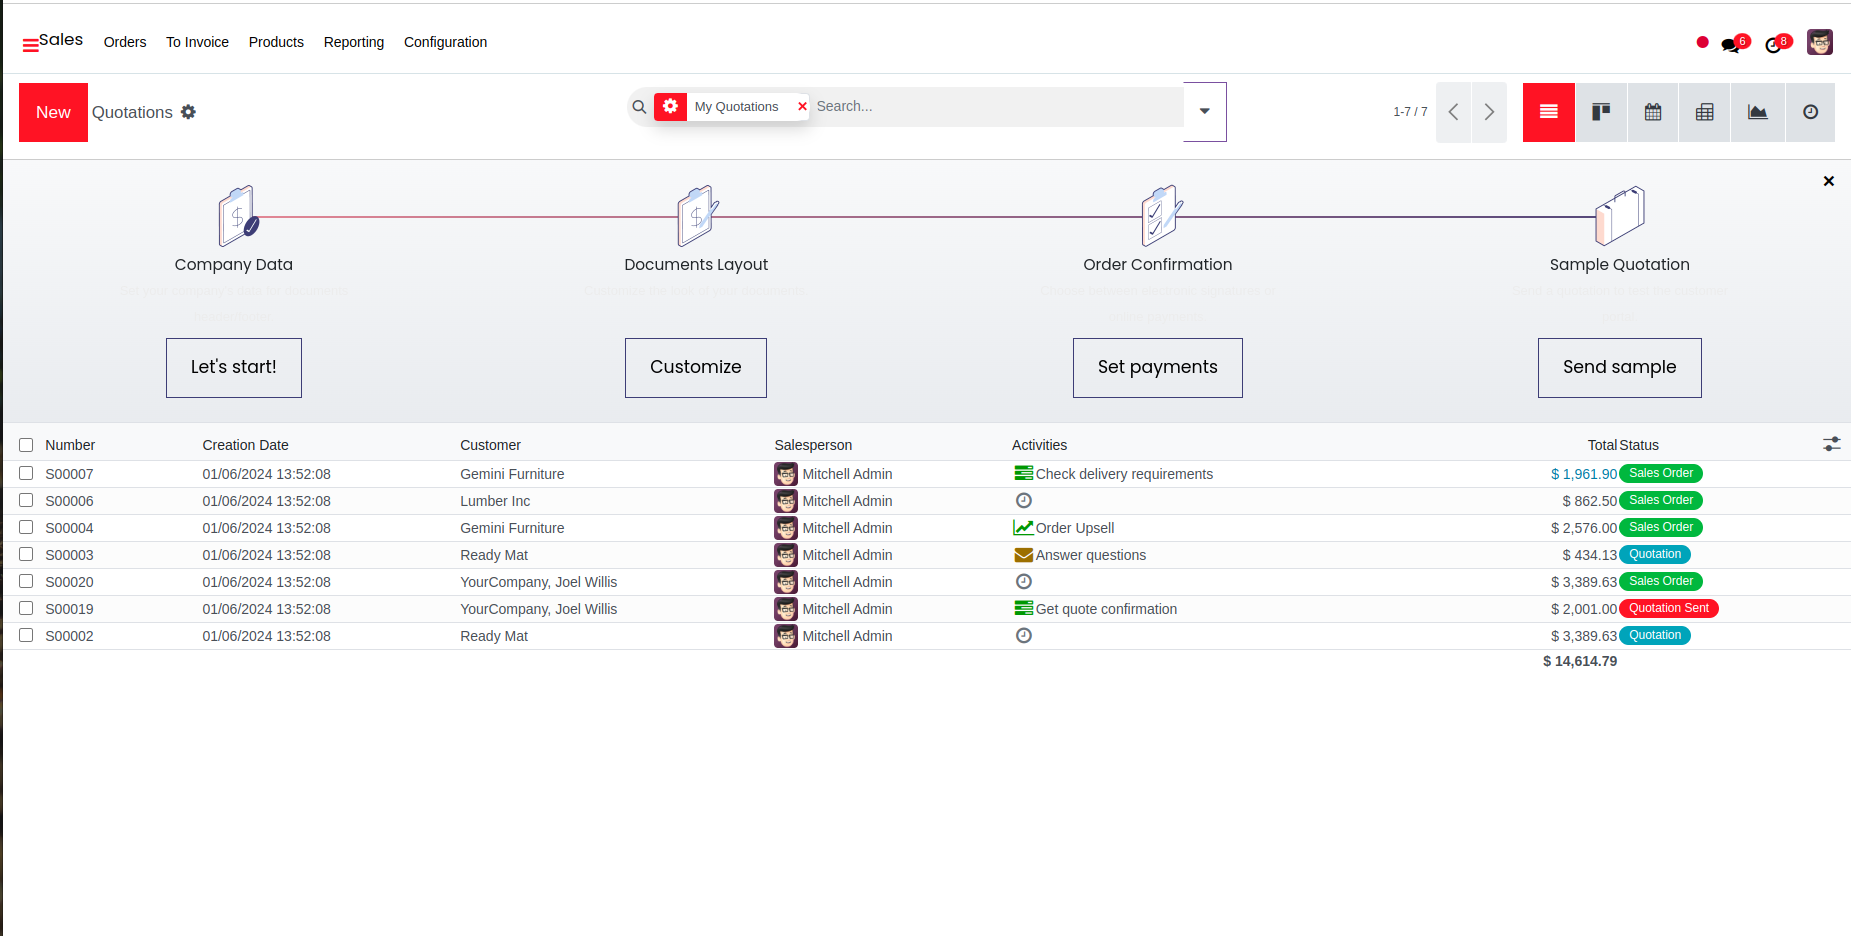1851x936 pixels.
Task: Open the To Invoice menu
Action: point(197,42)
